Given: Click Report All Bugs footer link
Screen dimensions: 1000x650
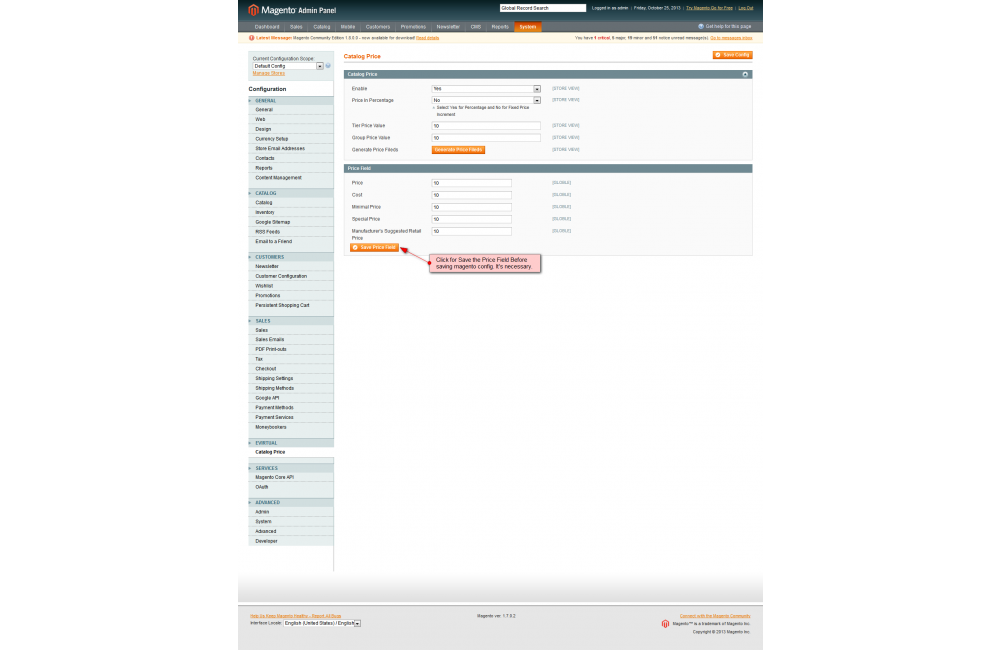Looking at the screenshot, I should [x=295, y=616].
